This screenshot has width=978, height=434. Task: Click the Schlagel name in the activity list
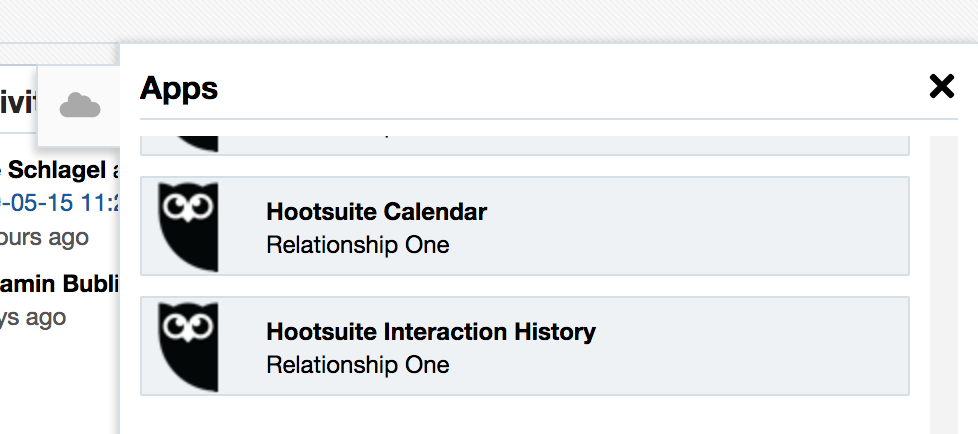55,170
